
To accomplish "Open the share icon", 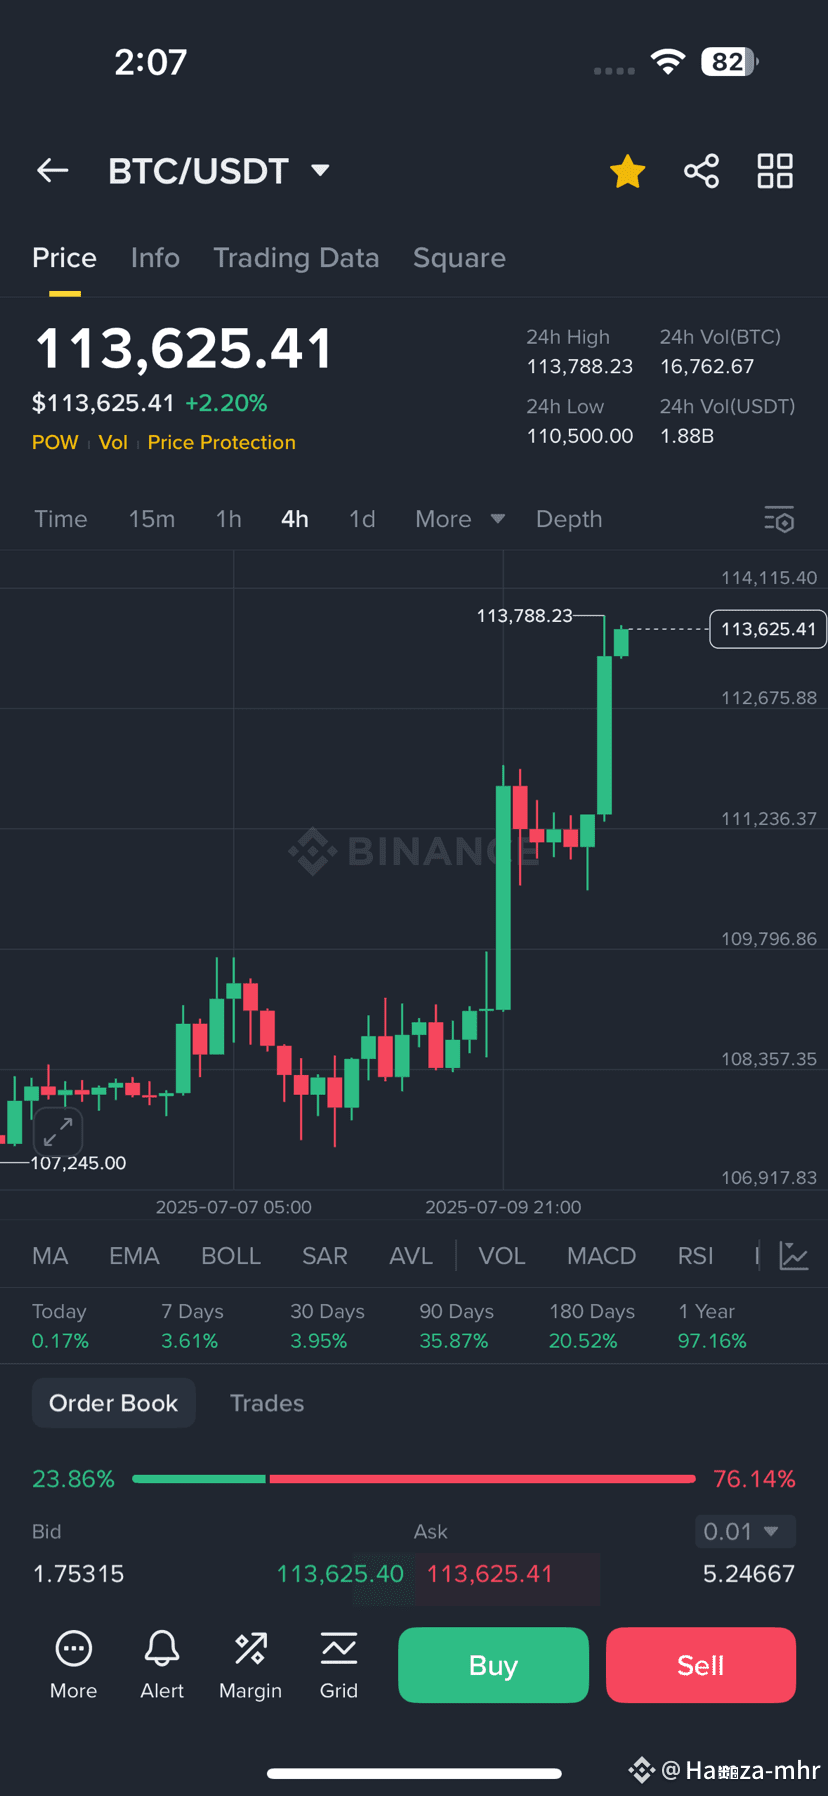I will tap(701, 171).
